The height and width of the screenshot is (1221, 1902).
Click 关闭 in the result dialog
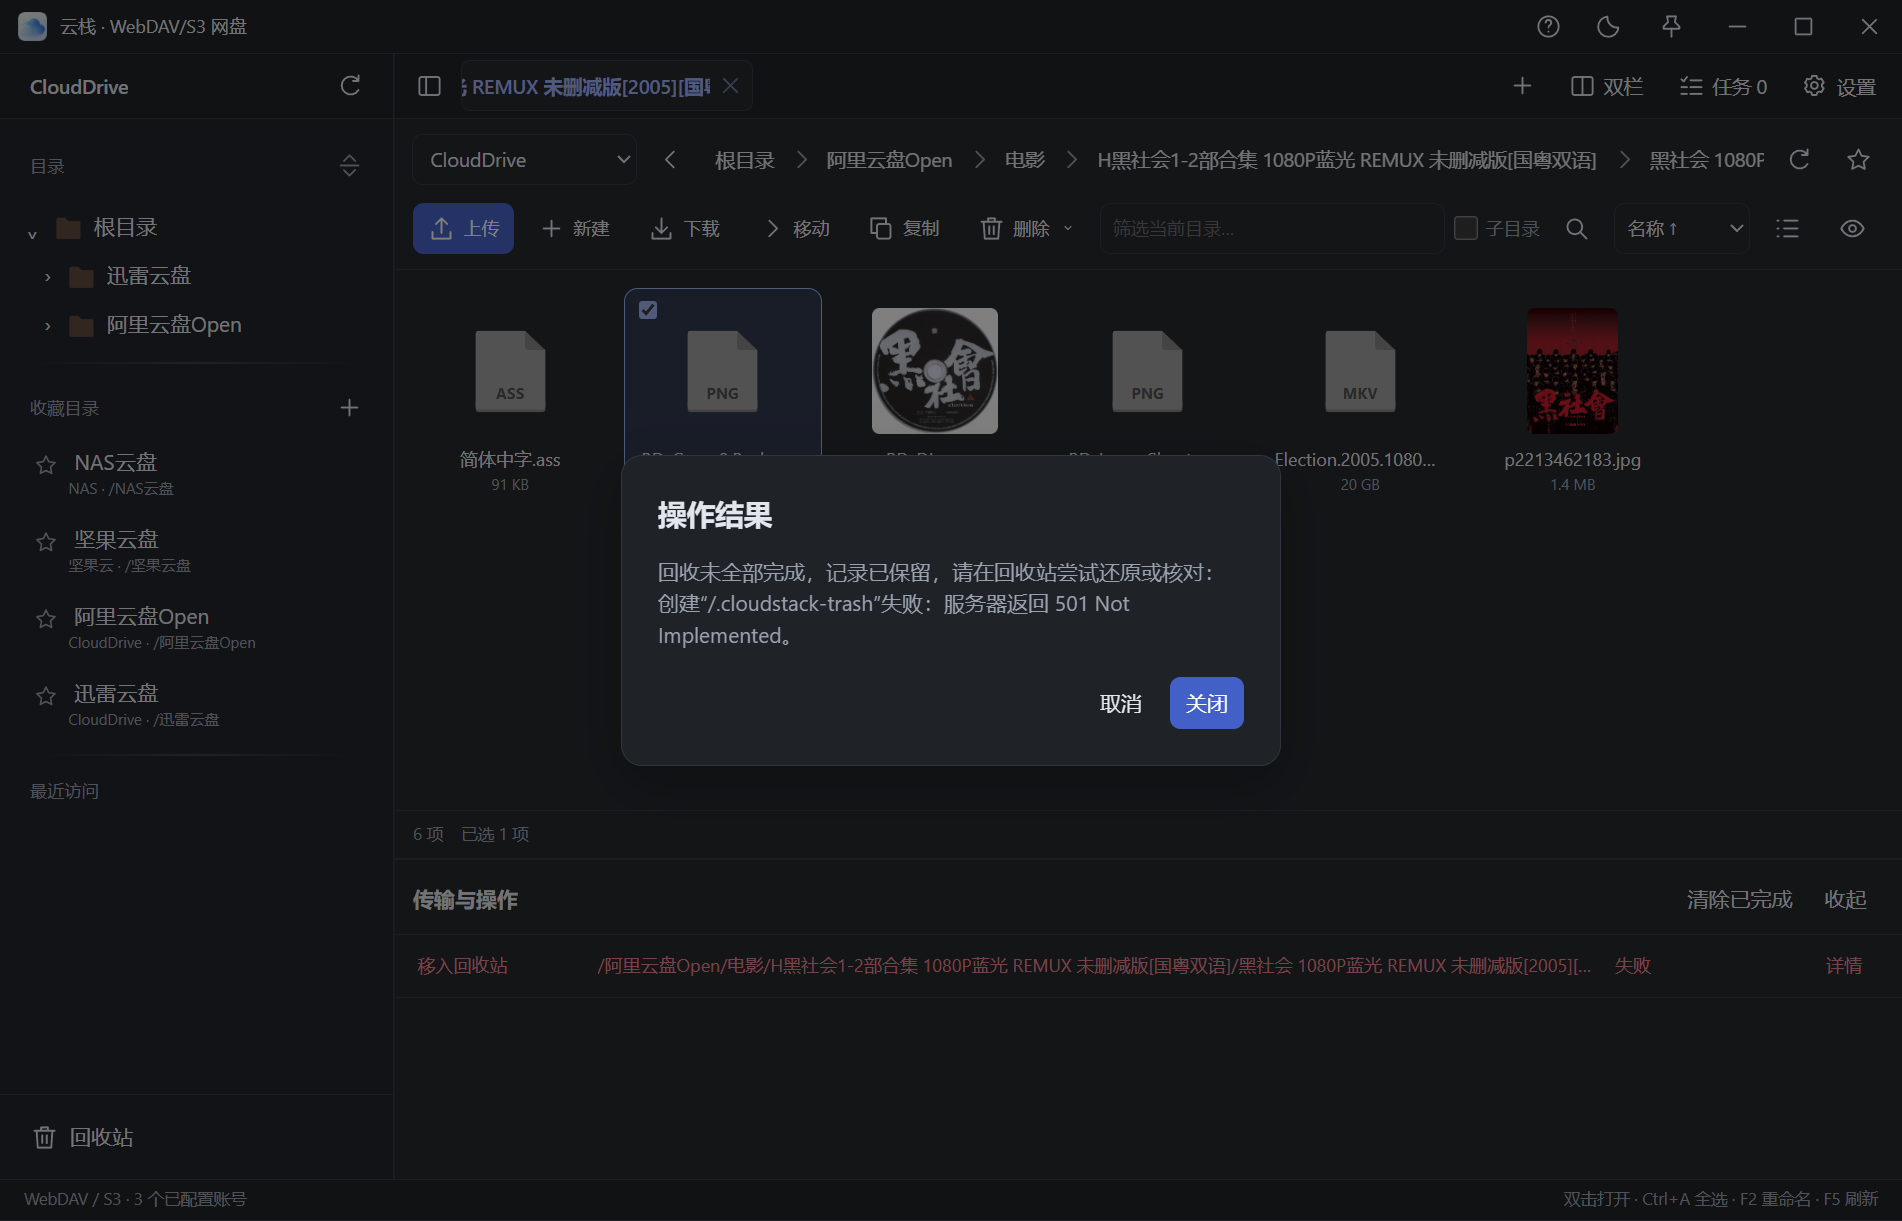pyautogui.click(x=1207, y=703)
